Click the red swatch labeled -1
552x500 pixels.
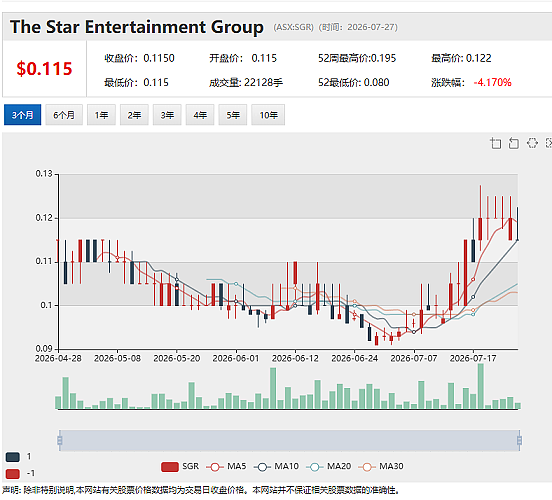click(13, 474)
